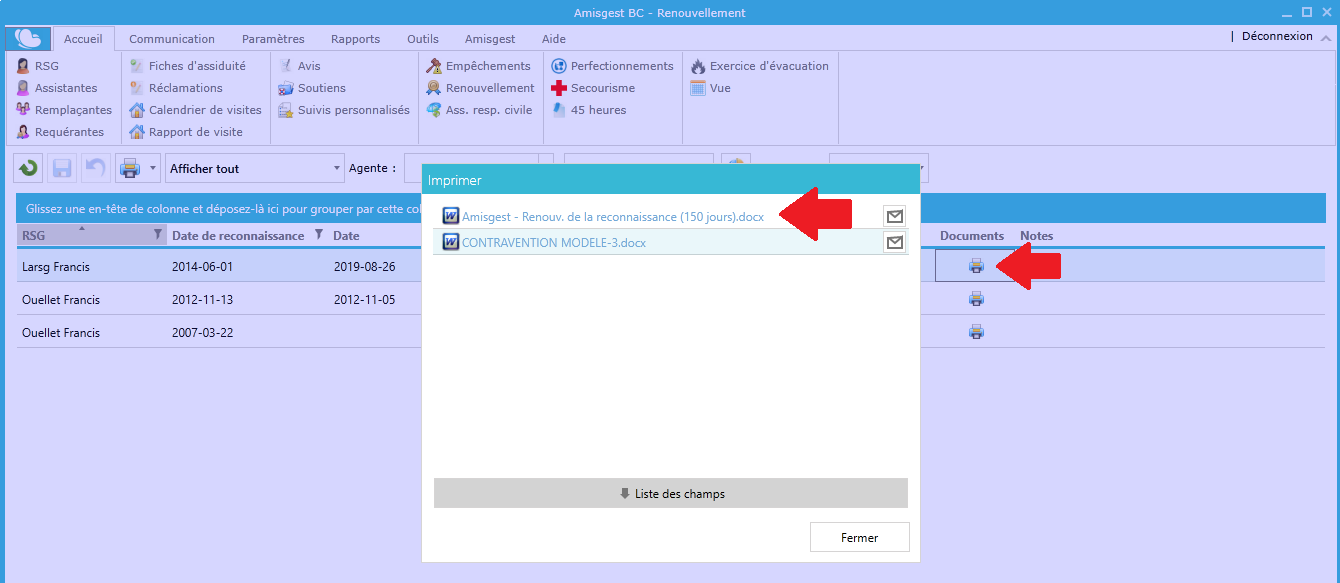
Task: Open CONTRAVENTION MODELE-3.docx file
Action: tap(553, 242)
